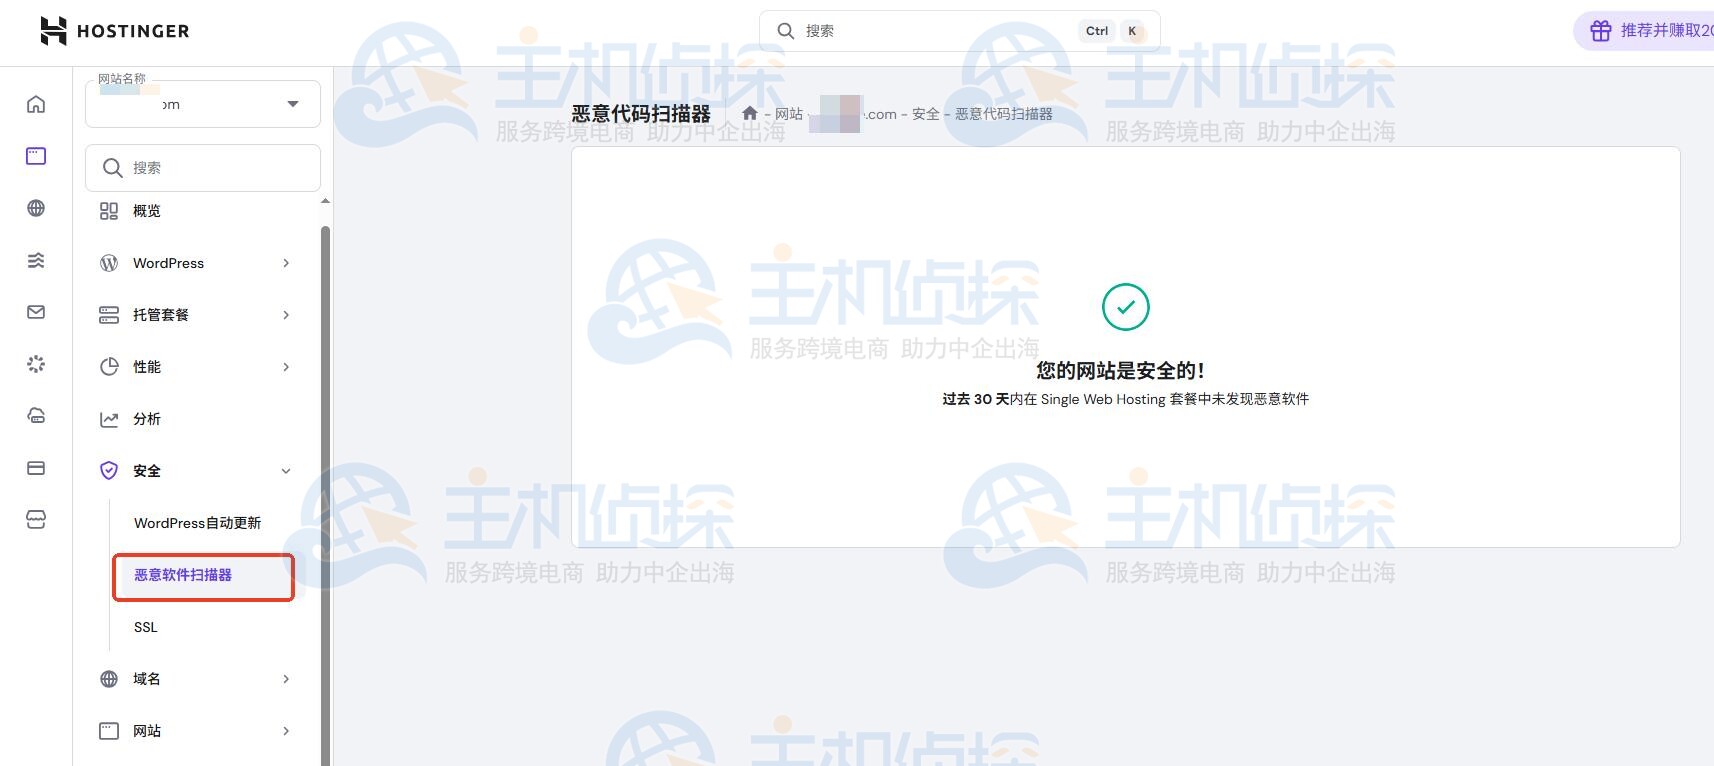Expand the WordPress menu chevron
The width and height of the screenshot is (1714, 766).
click(x=286, y=263)
